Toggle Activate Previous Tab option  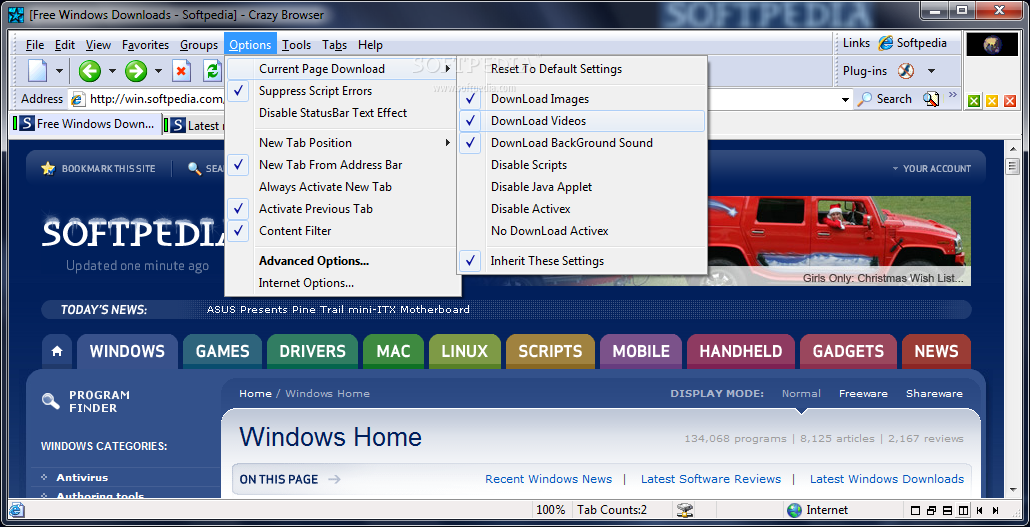click(342, 209)
